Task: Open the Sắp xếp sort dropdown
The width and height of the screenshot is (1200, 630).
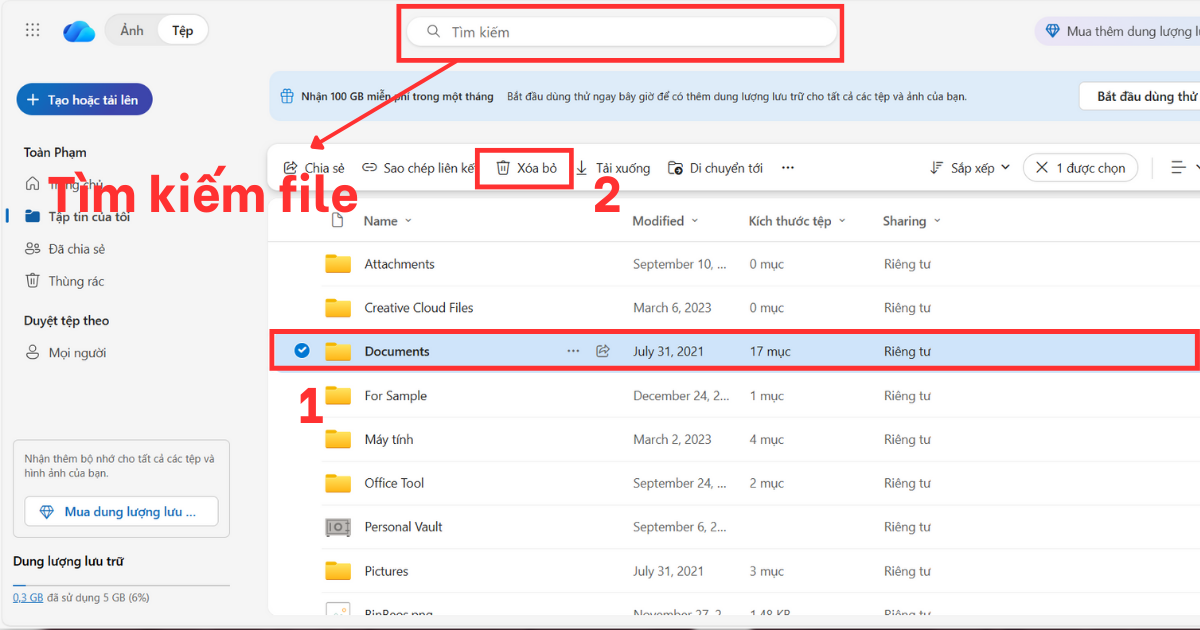Action: (968, 167)
